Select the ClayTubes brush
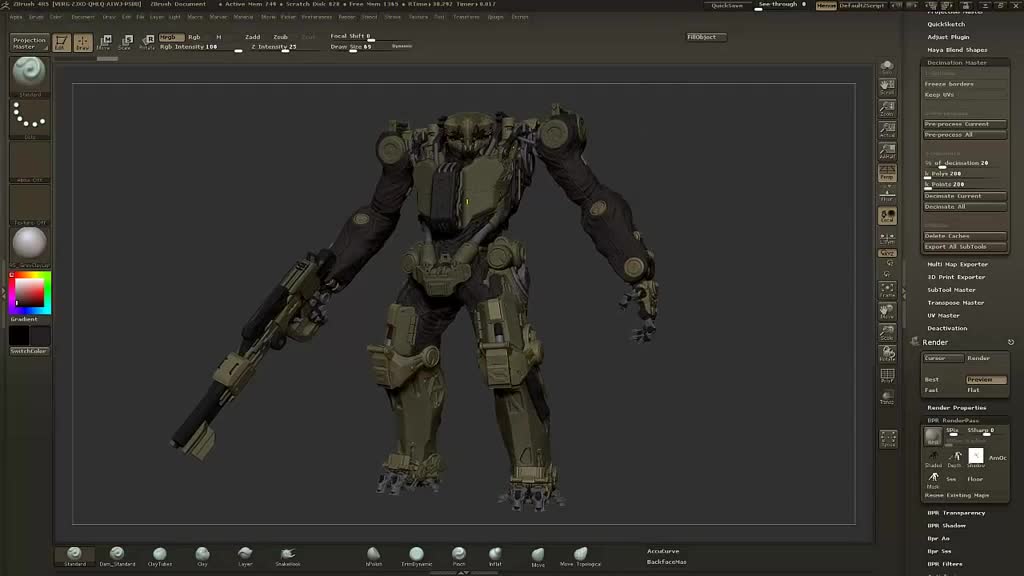The width and height of the screenshot is (1024, 576). pos(160,556)
